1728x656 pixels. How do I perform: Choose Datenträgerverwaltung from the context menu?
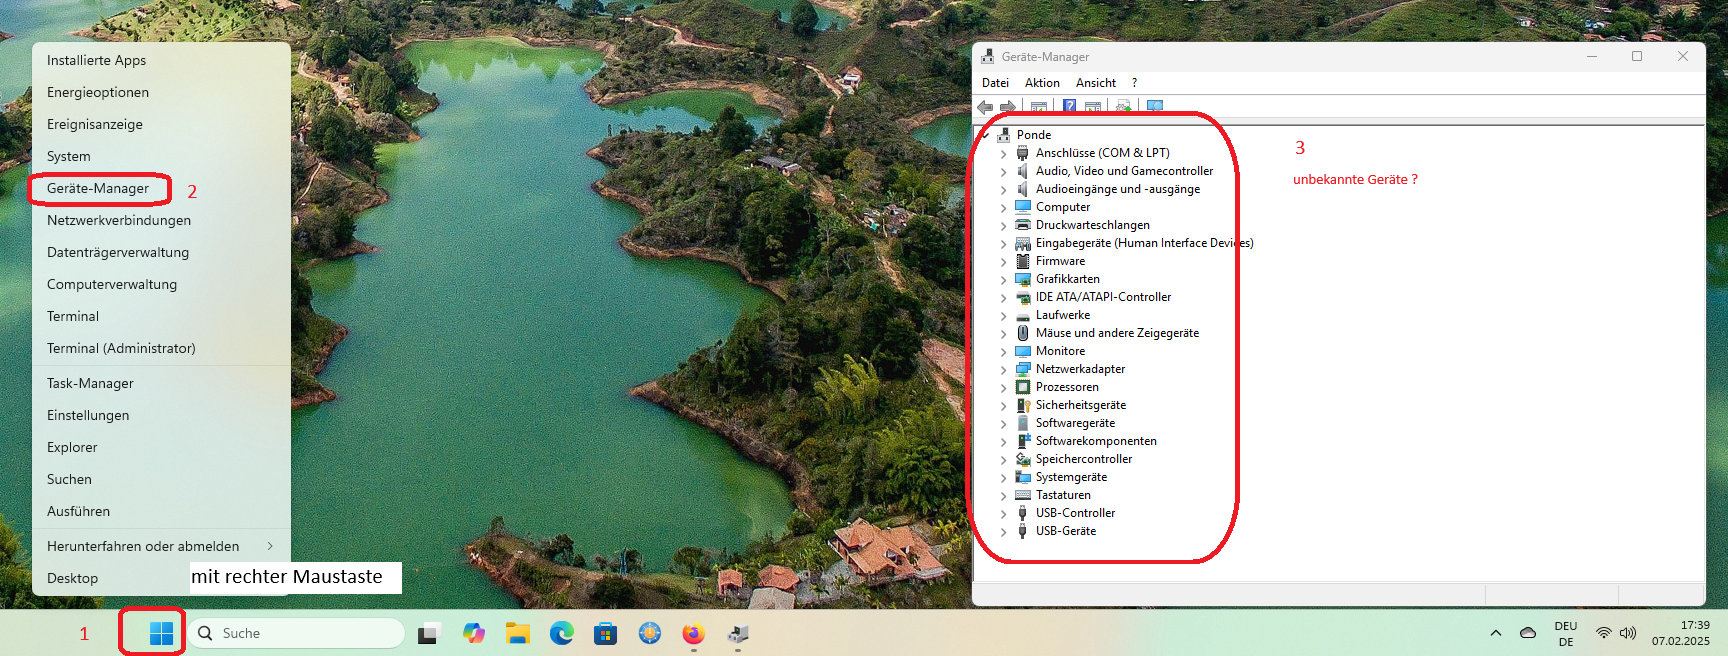[x=161, y=252]
